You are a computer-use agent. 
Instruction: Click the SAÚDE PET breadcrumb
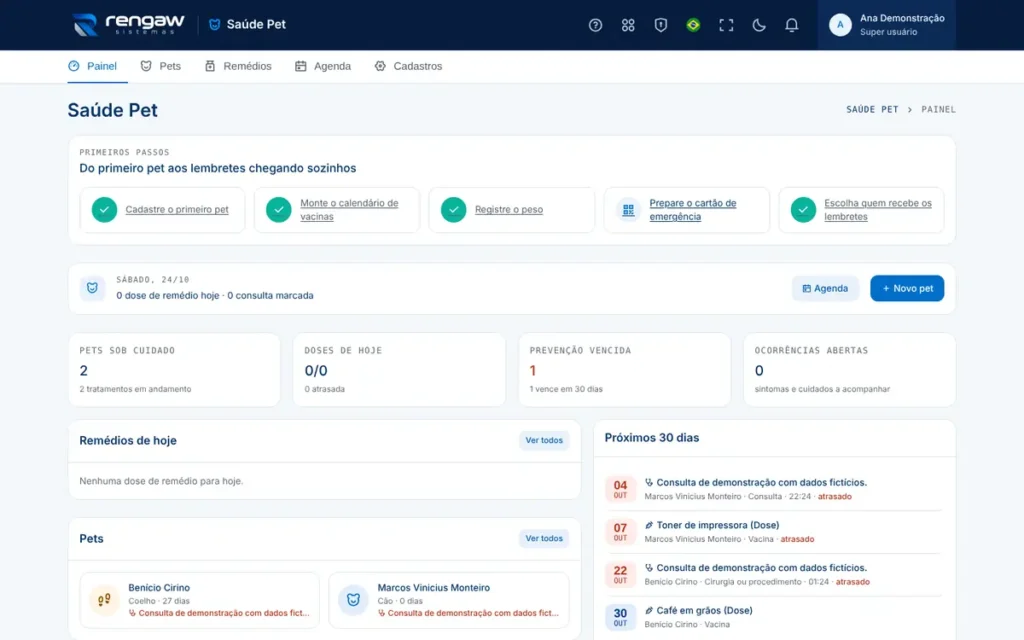(x=872, y=110)
